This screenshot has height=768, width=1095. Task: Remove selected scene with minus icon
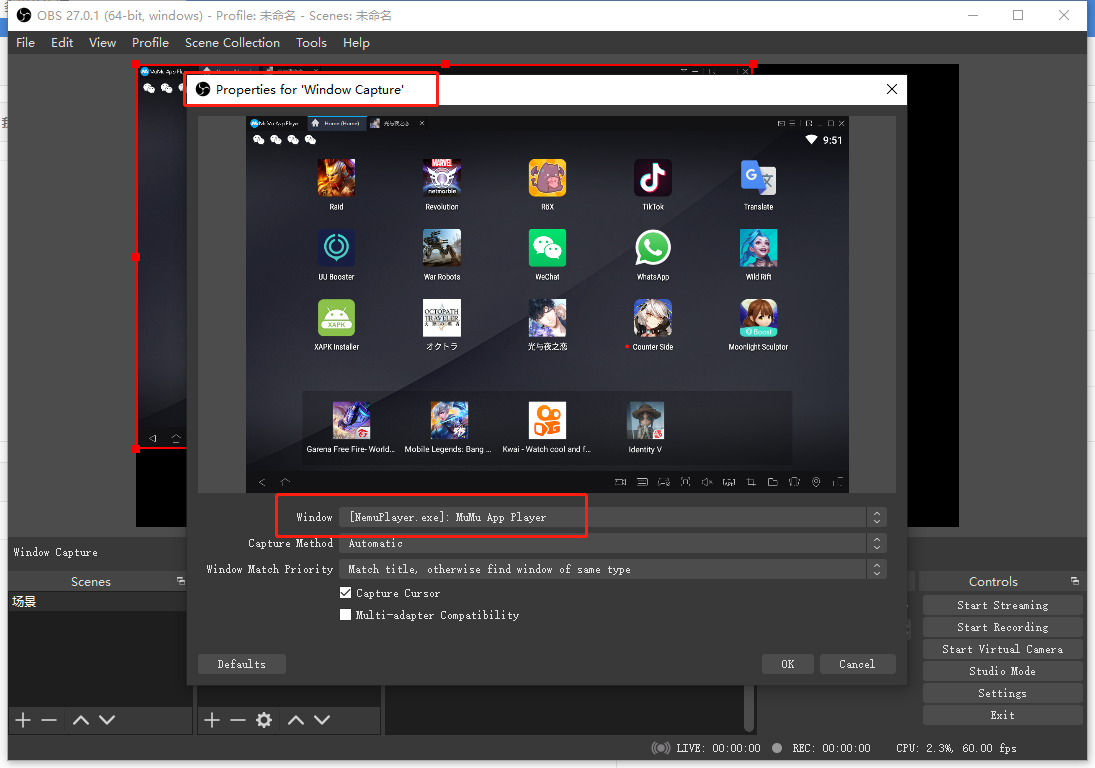[x=49, y=720]
